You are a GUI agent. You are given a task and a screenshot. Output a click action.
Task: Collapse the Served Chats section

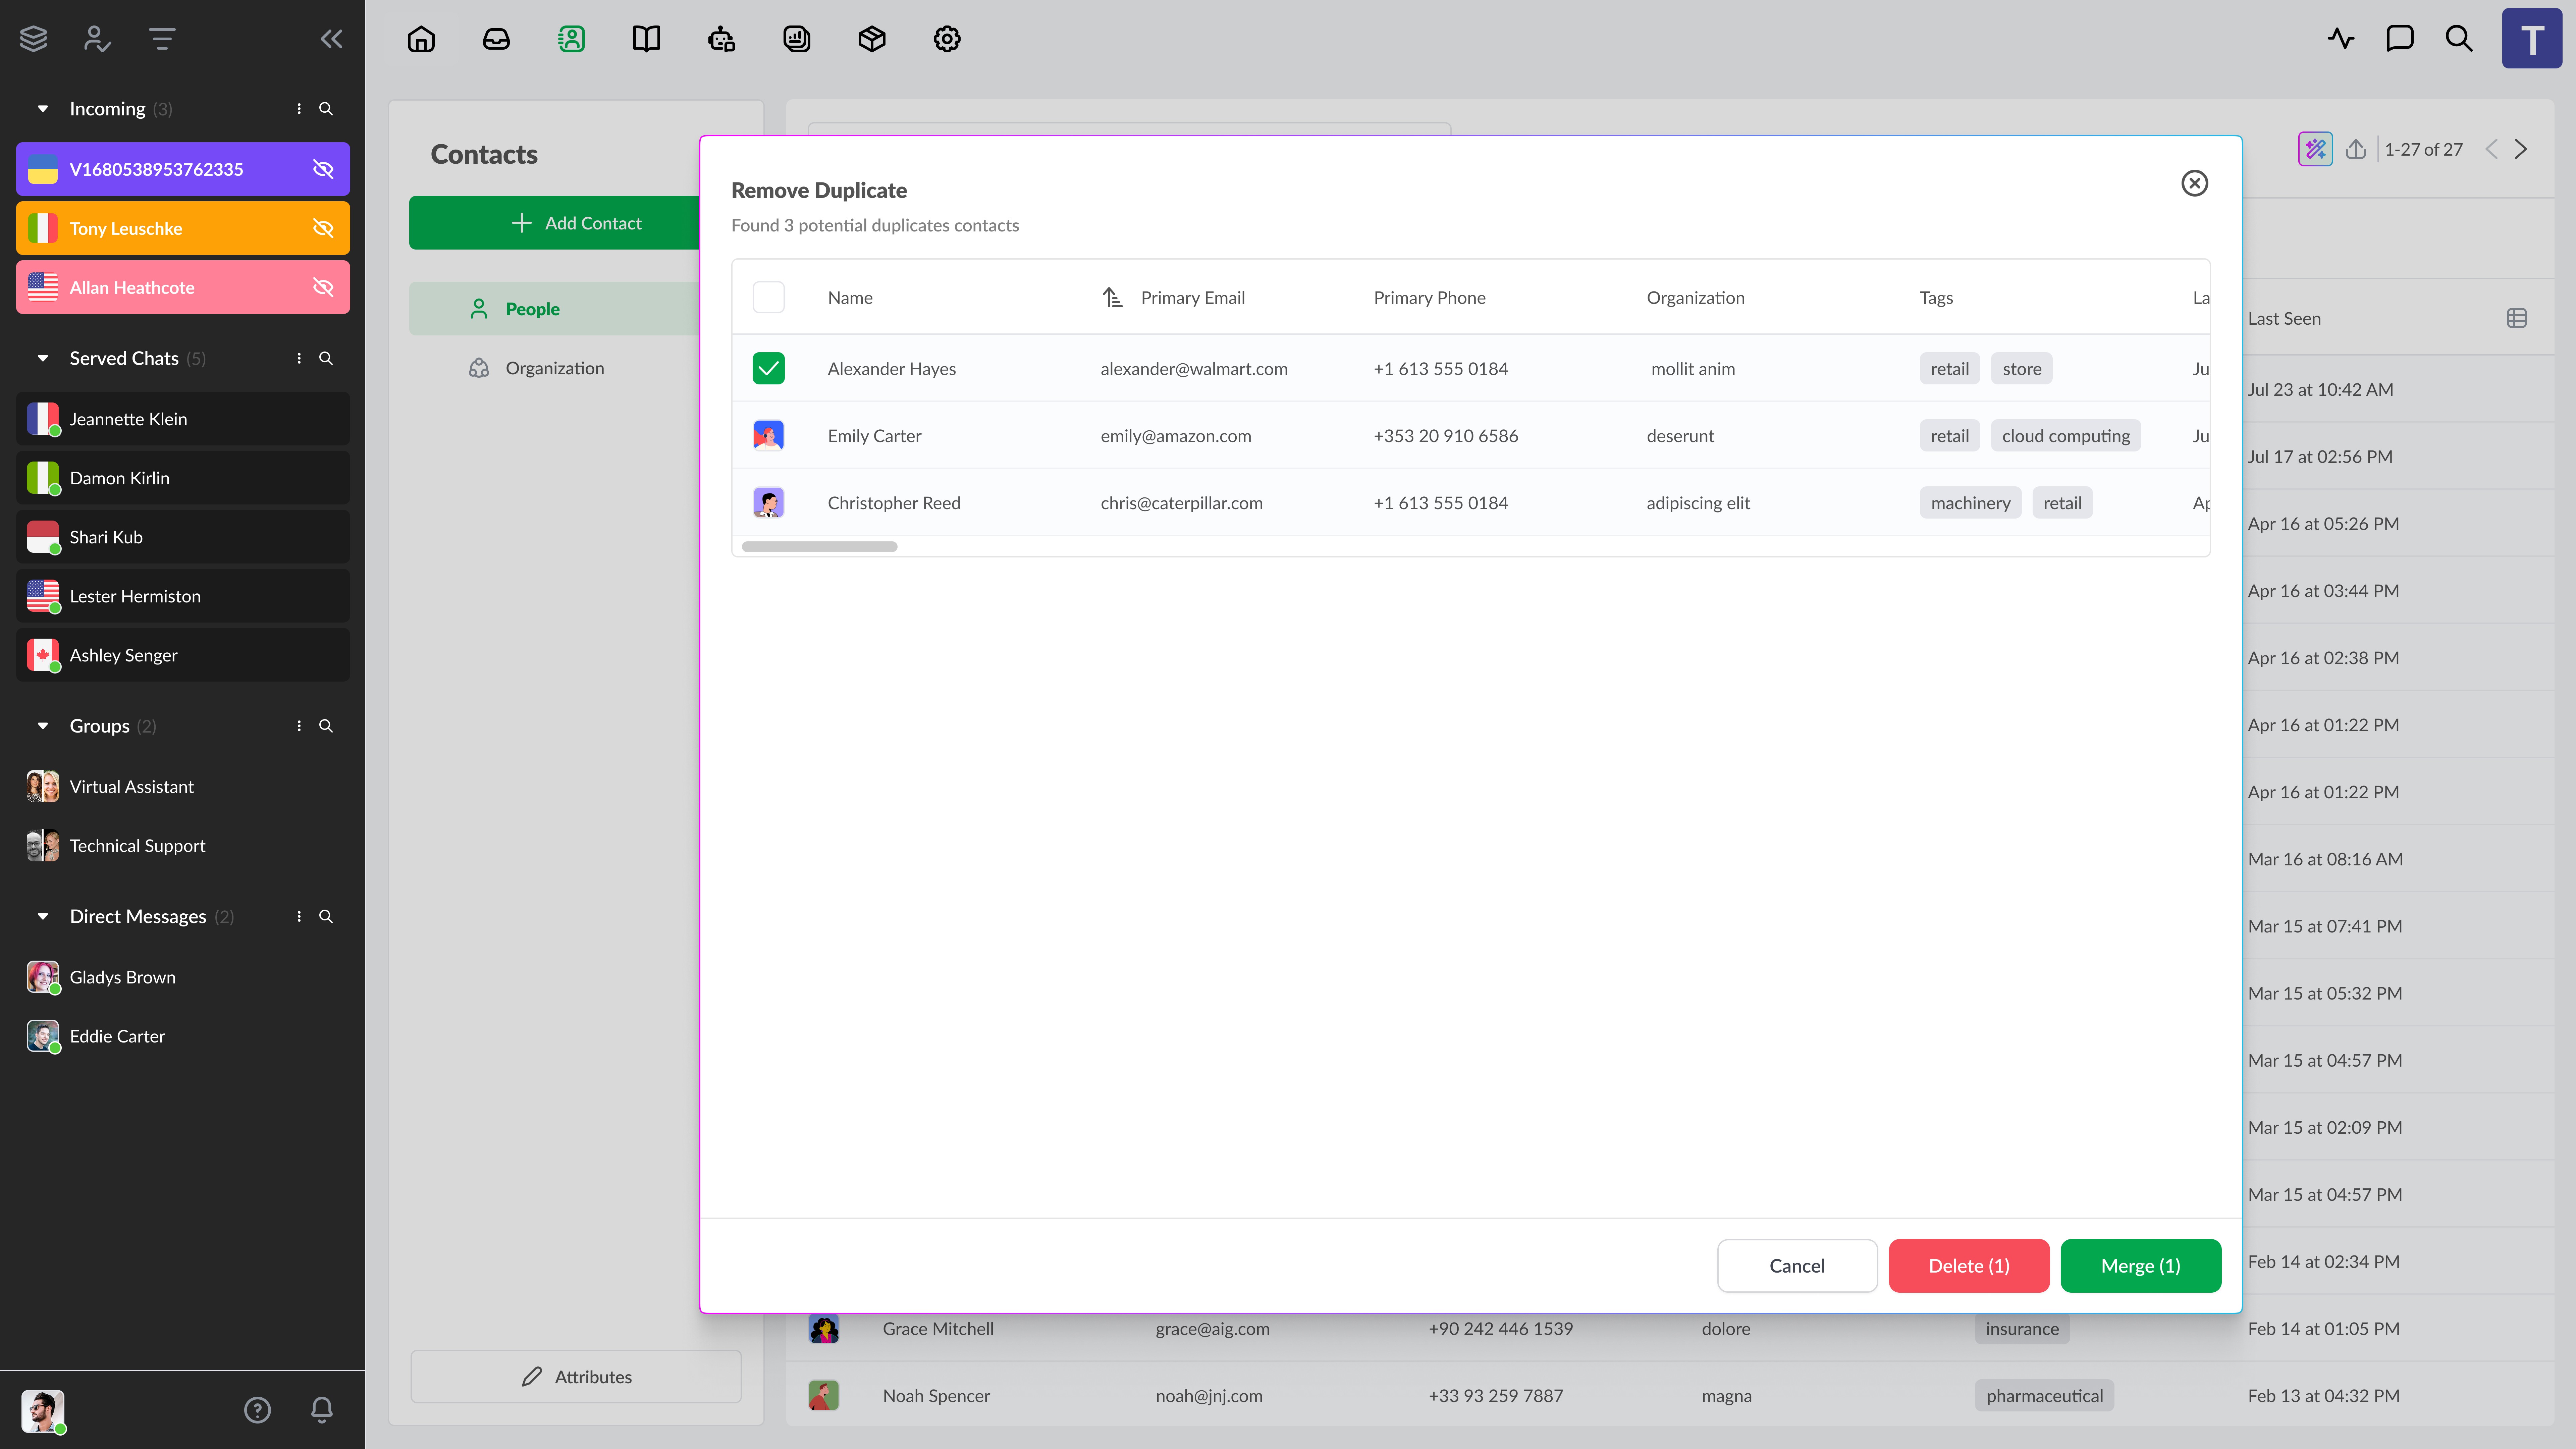click(x=43, y=358)
